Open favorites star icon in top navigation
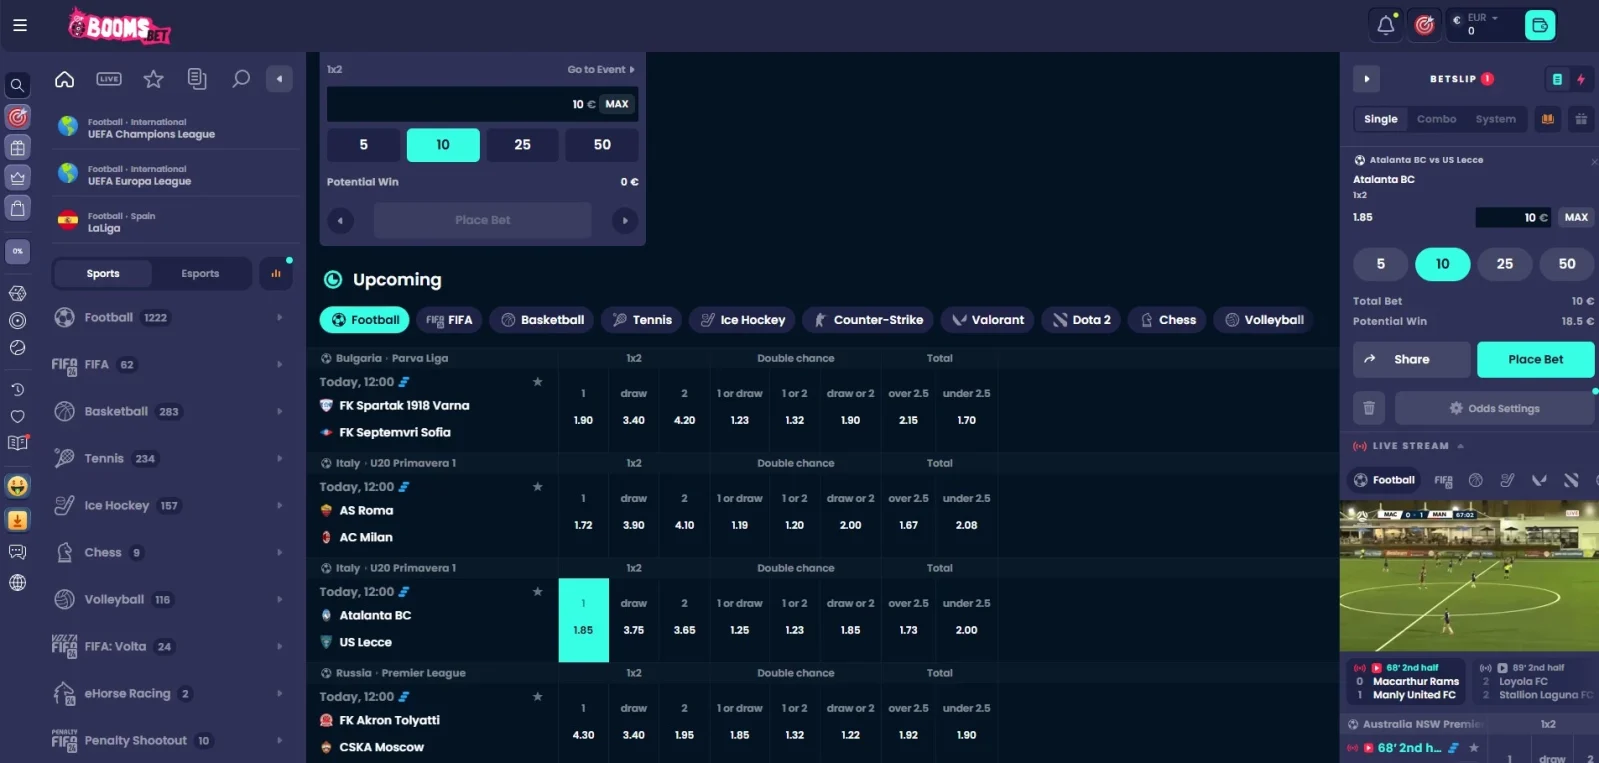Viewport: 1599px width, 763px height. click(153, 79)
